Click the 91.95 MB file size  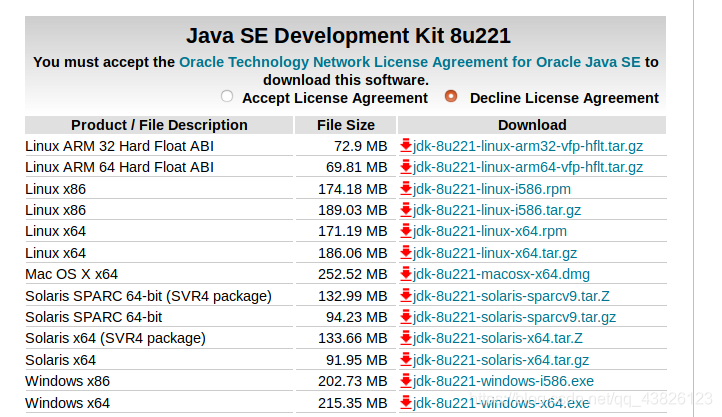pyautogui.click(x=356, y=360)
